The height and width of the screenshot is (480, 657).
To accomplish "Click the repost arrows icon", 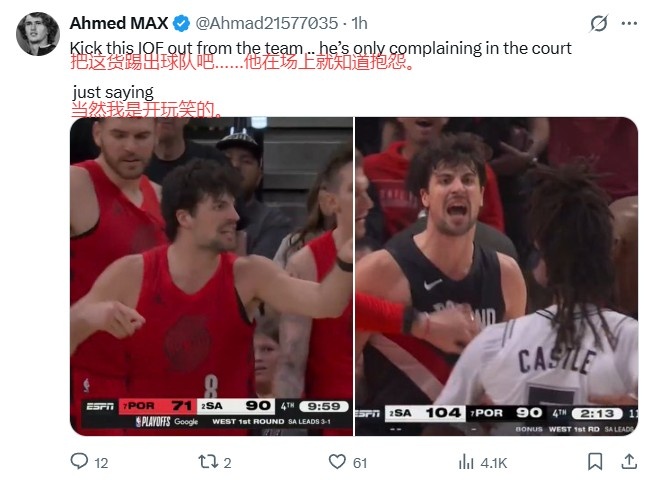I will click(x=207, y=462).
